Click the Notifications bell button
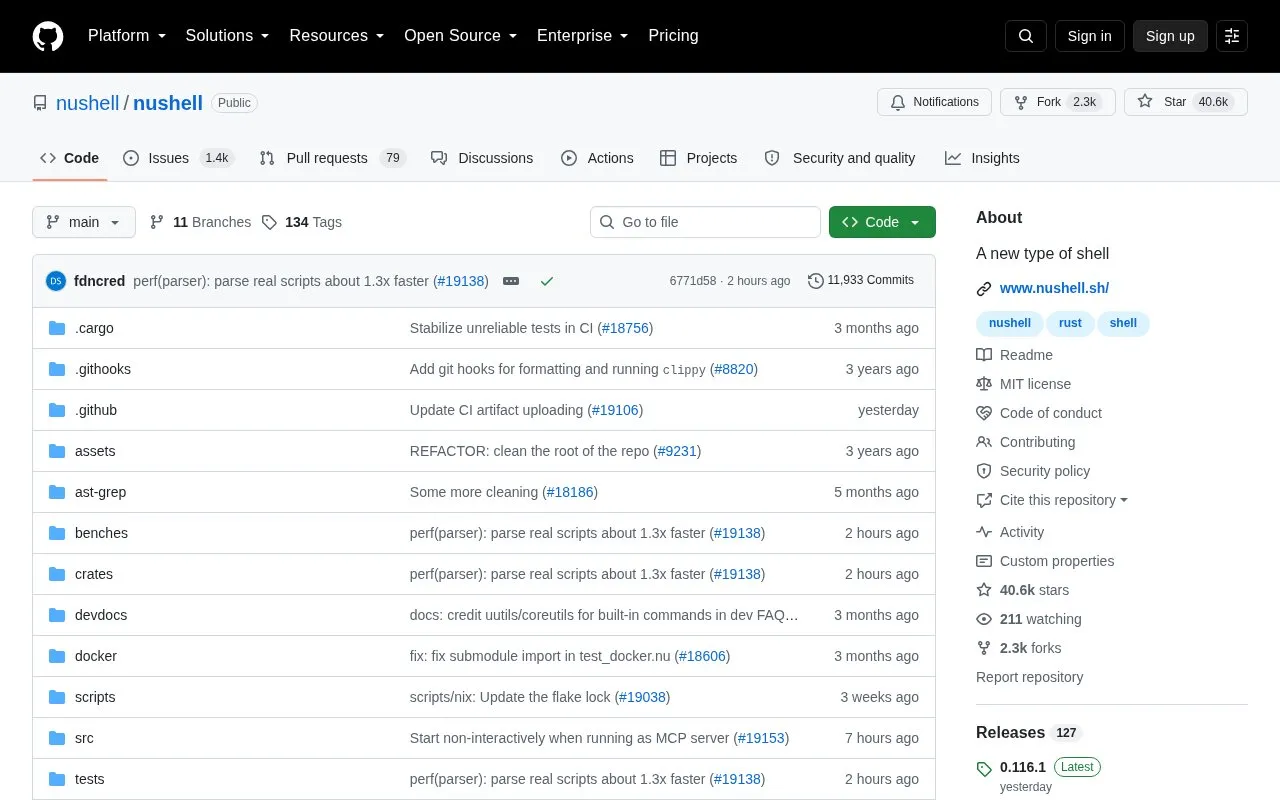Viewport: 1280px width, 800px height. tap(934, 102)
